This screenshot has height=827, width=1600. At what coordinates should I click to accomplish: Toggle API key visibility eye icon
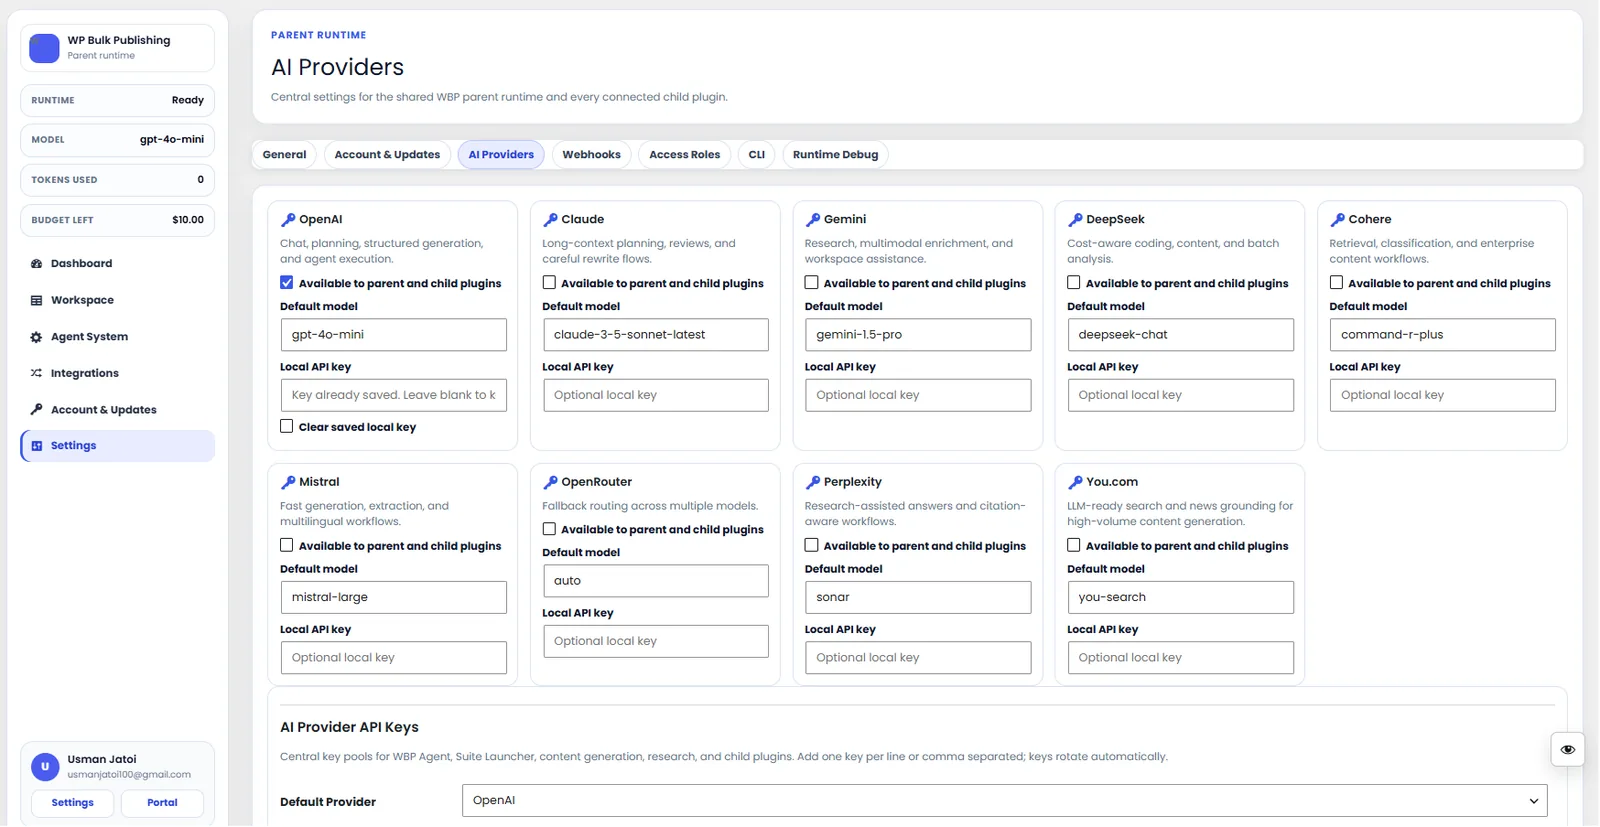click(1567, 749)
